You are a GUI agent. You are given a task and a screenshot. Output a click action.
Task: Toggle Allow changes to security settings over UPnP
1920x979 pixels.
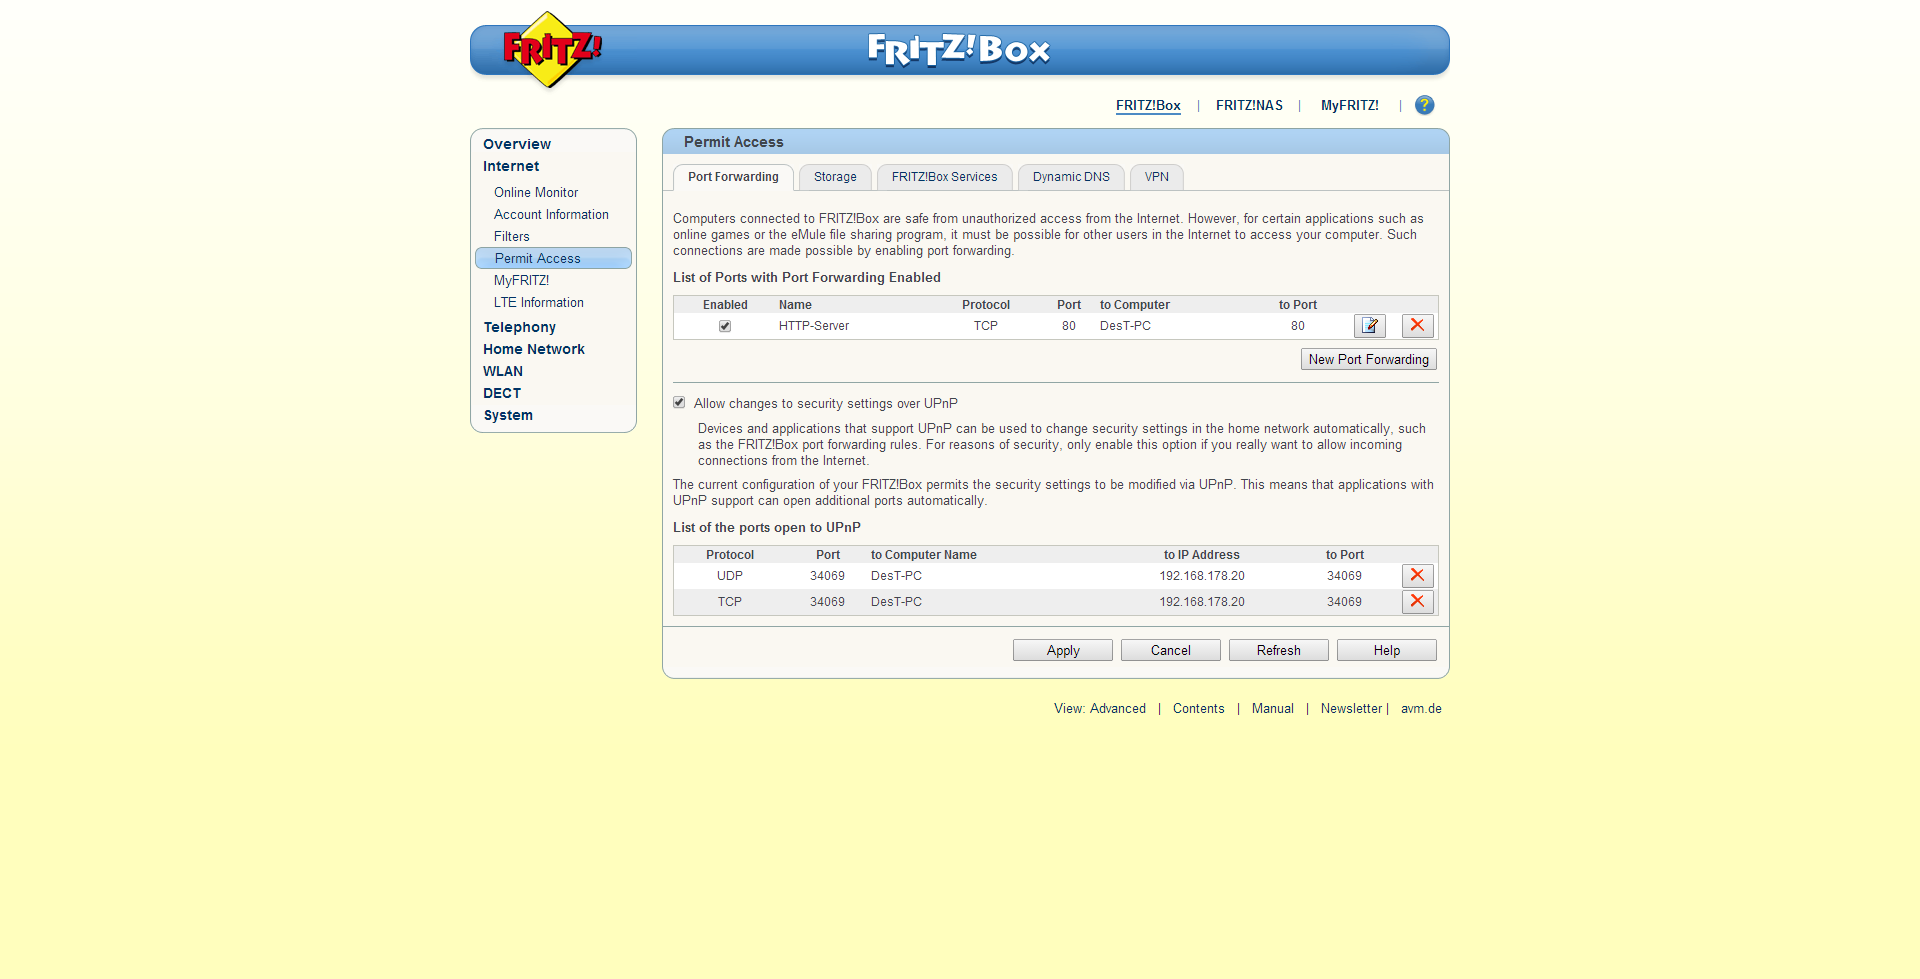[x=679, y=403]
